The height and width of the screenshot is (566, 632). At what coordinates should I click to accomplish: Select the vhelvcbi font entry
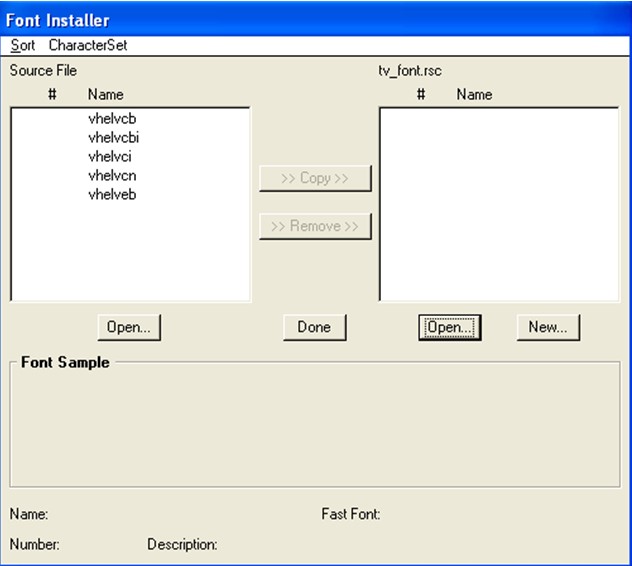(113, 138)
